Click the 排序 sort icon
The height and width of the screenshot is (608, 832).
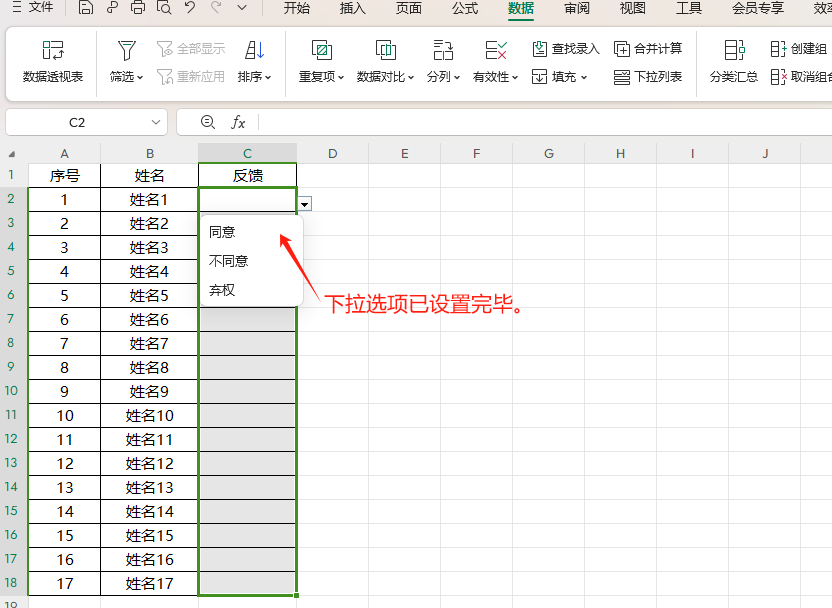(x=254, y=51)
